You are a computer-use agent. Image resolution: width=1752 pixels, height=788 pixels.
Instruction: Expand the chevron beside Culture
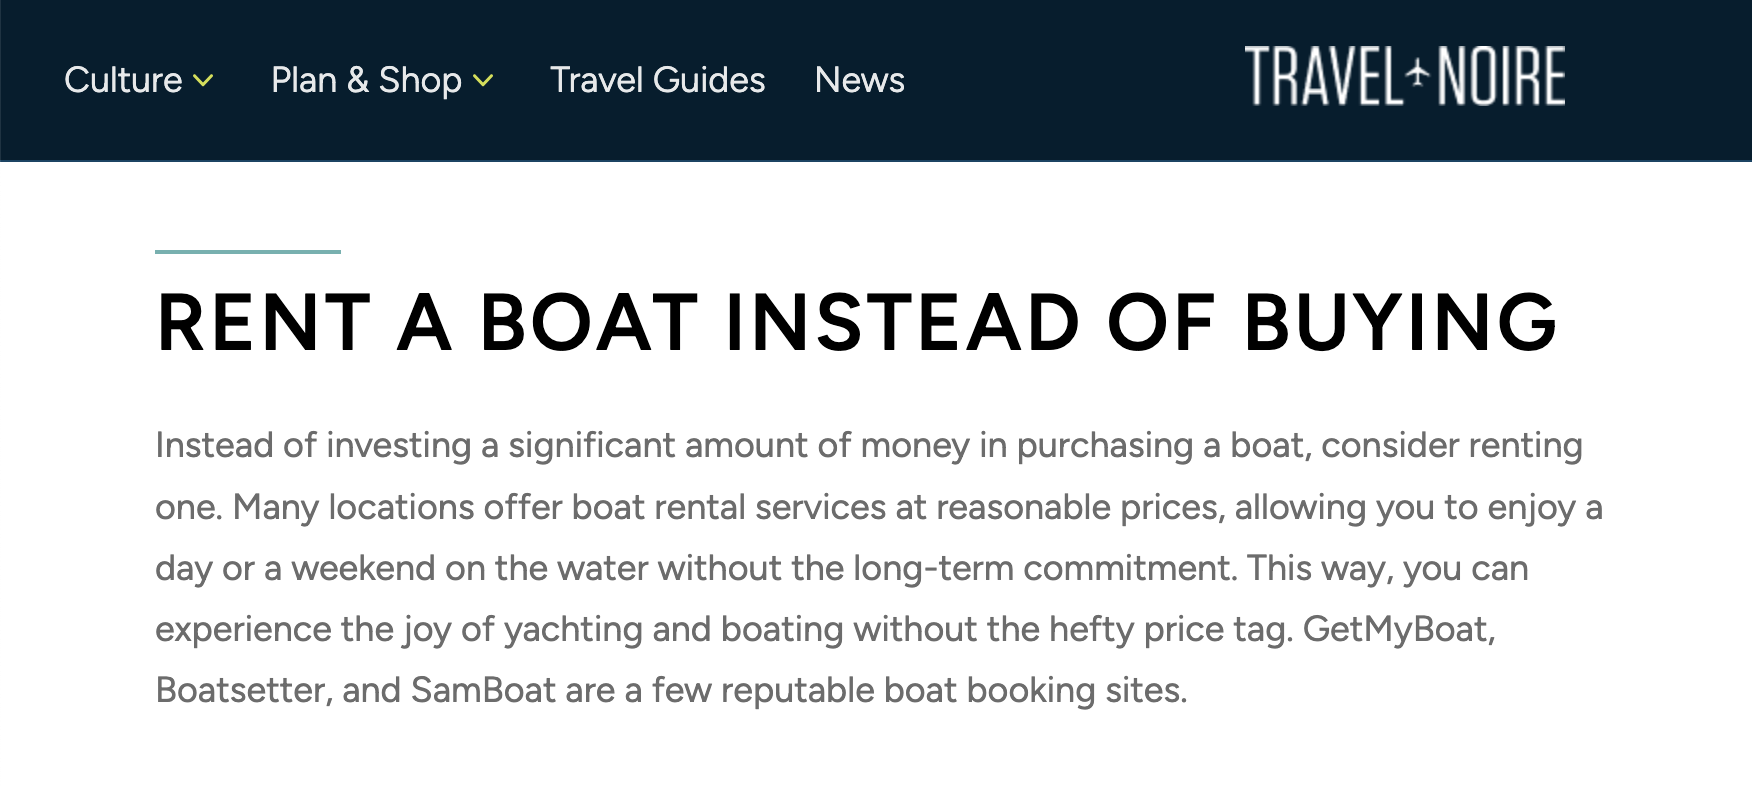[203, 81]
